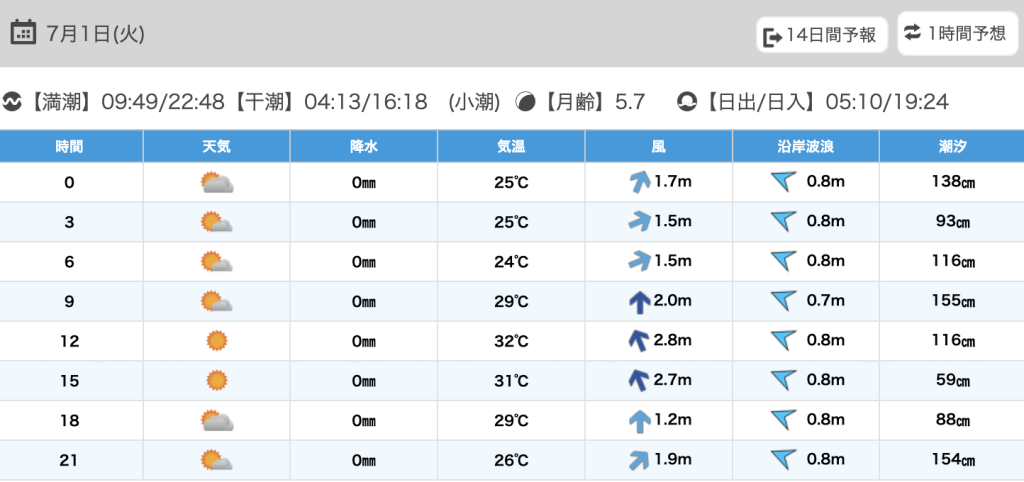Click the wind arrow beside 1.9m
The width and height of the screenshot is (1024, 482).
(638, 460)
